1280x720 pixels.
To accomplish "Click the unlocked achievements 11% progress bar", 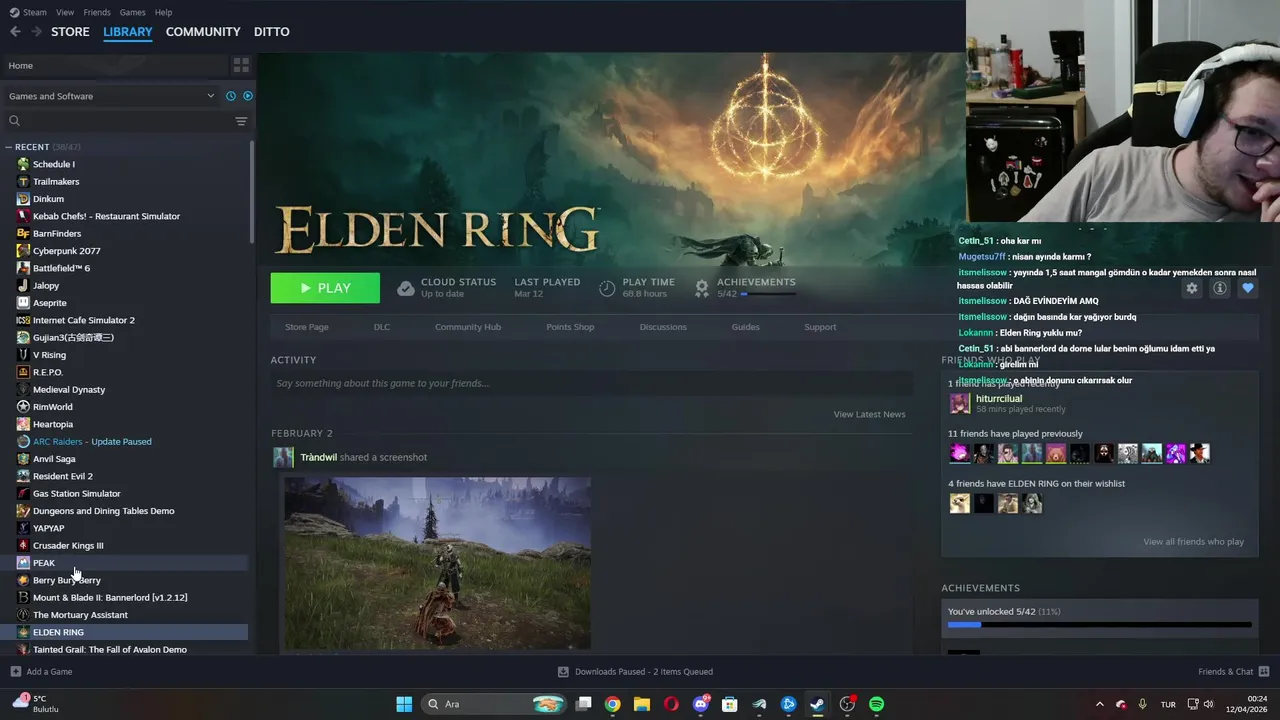I will click(x=1100, y=625).
